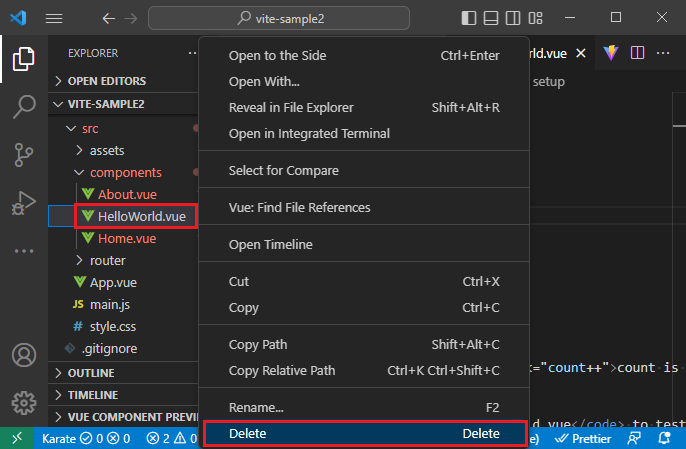
Task: Expand the OUTLINE section
Action: click(x=91, y=373)
